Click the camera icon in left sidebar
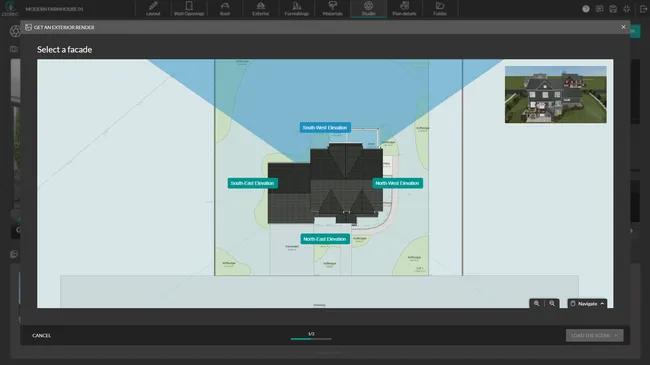Image resolution: width=650 pixels, height=365 pixels. (x=14, y=49)
